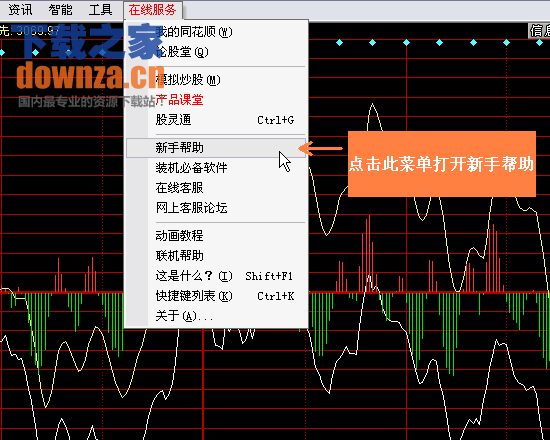The width and height of the screenshot is (550, 440).
Task: Open 快捷键列表 (K) menu entry
Action: 216,296
